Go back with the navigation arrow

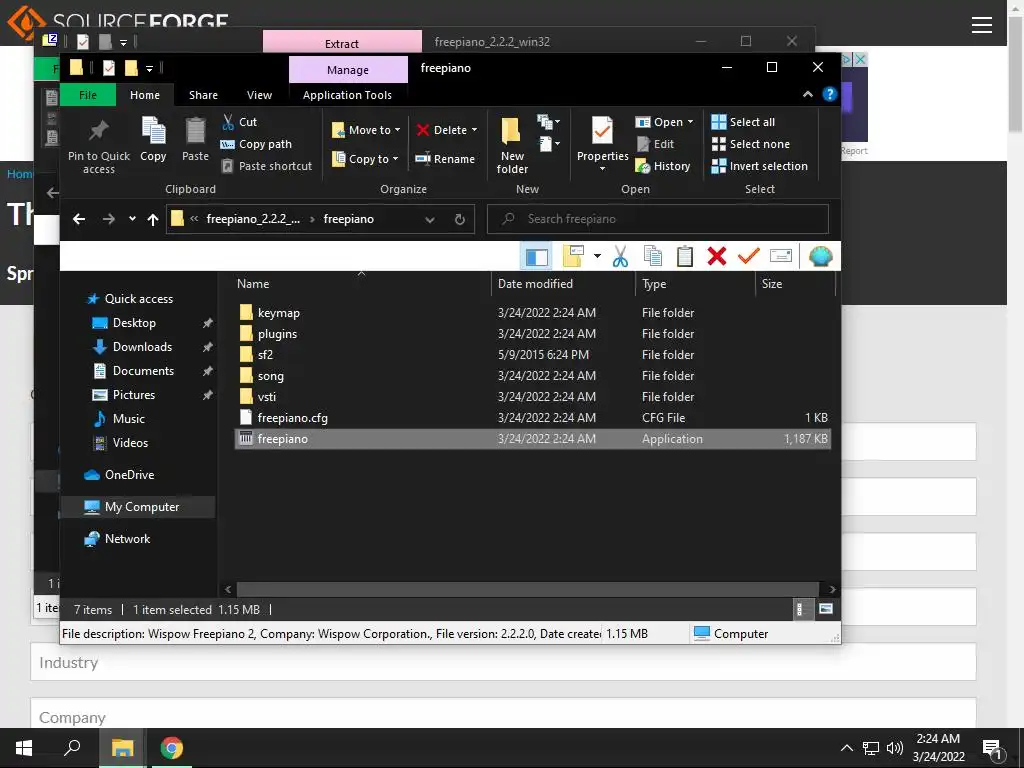(x=79, y=219)
